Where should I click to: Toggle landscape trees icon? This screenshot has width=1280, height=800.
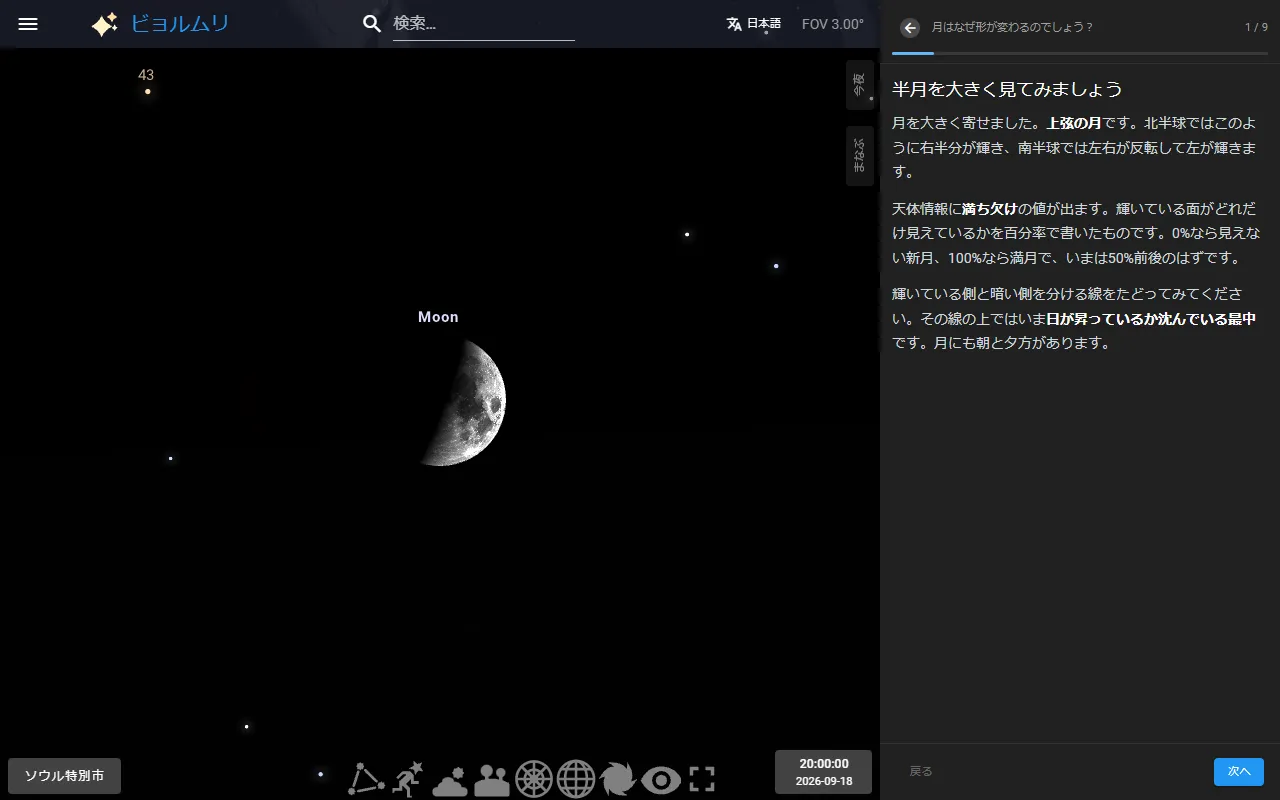tap(492, 780)
